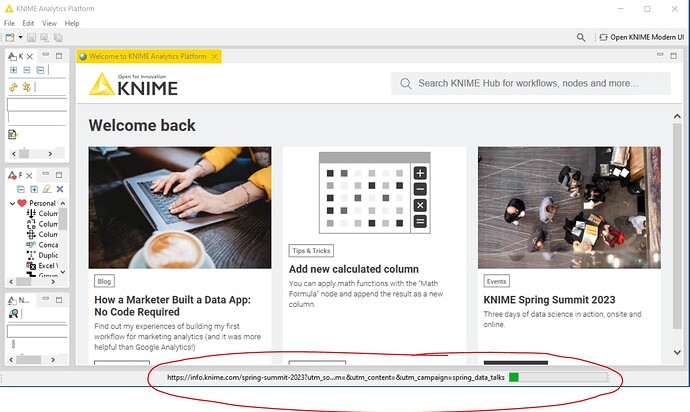
Task: Click the toolbar search magnifier icon
Action: click(581, 37)
